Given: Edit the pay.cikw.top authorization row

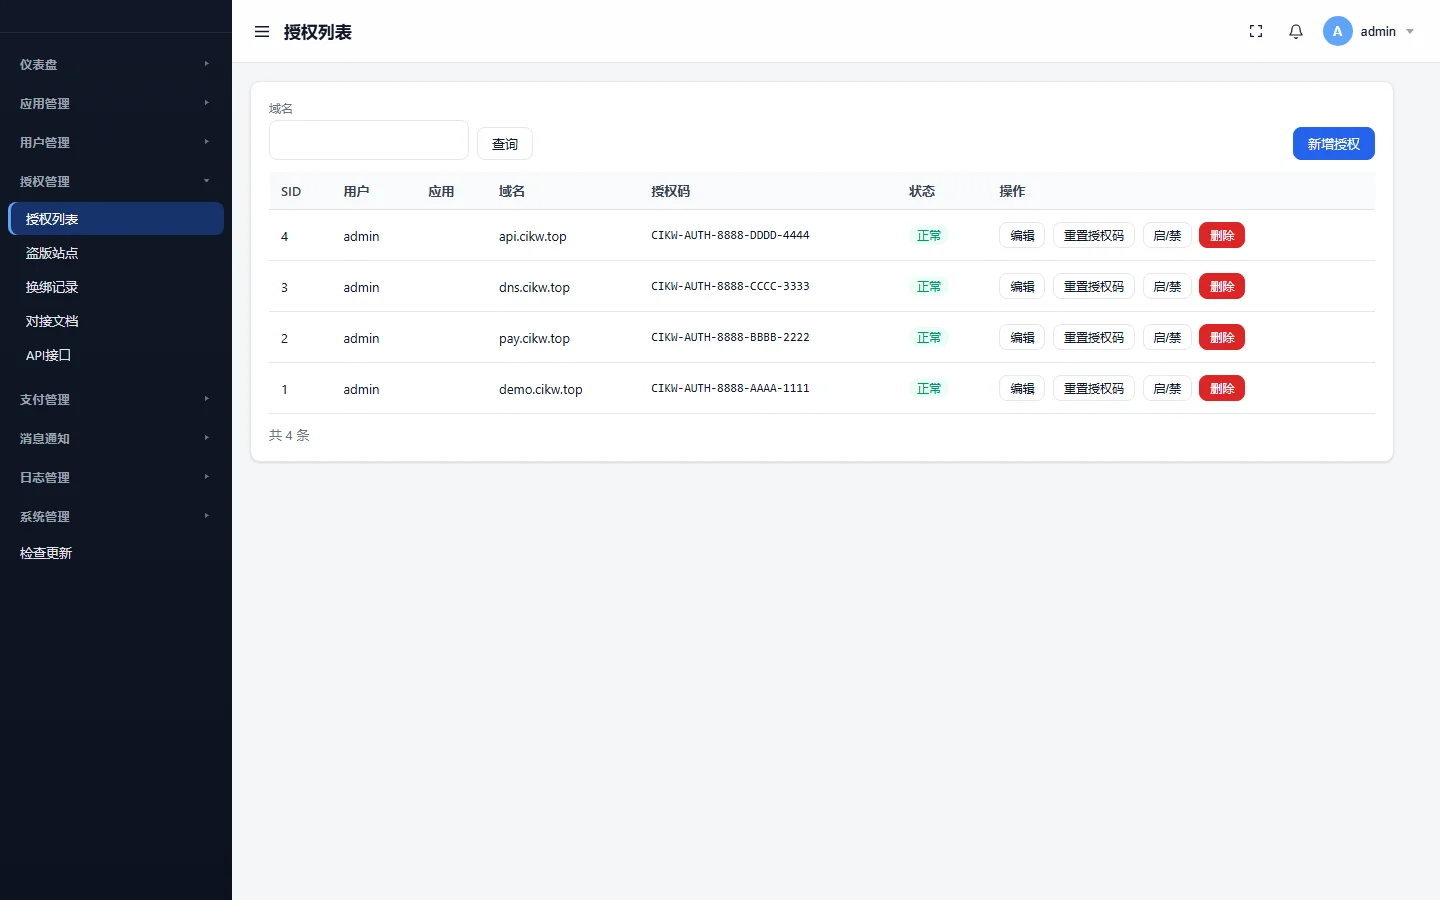Looking at the screenshot, I should pos(1022,337).
